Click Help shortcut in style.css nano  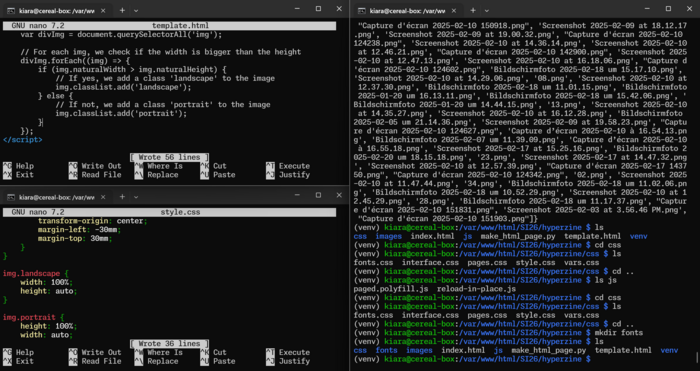[18, 352]
